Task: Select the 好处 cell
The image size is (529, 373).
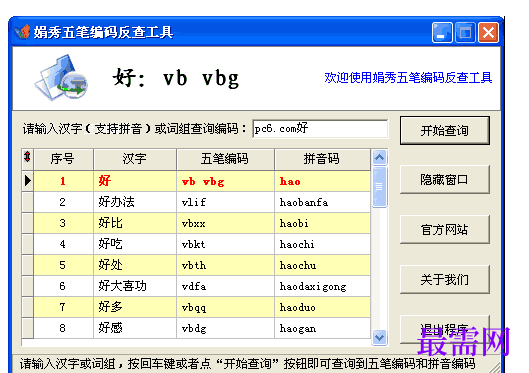Action: (x=135, y=265)
